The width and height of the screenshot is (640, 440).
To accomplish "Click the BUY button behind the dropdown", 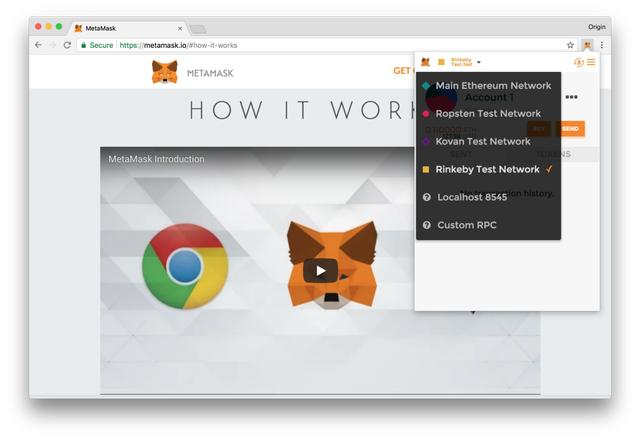I will pyautogui.click(x=539, y=129).
